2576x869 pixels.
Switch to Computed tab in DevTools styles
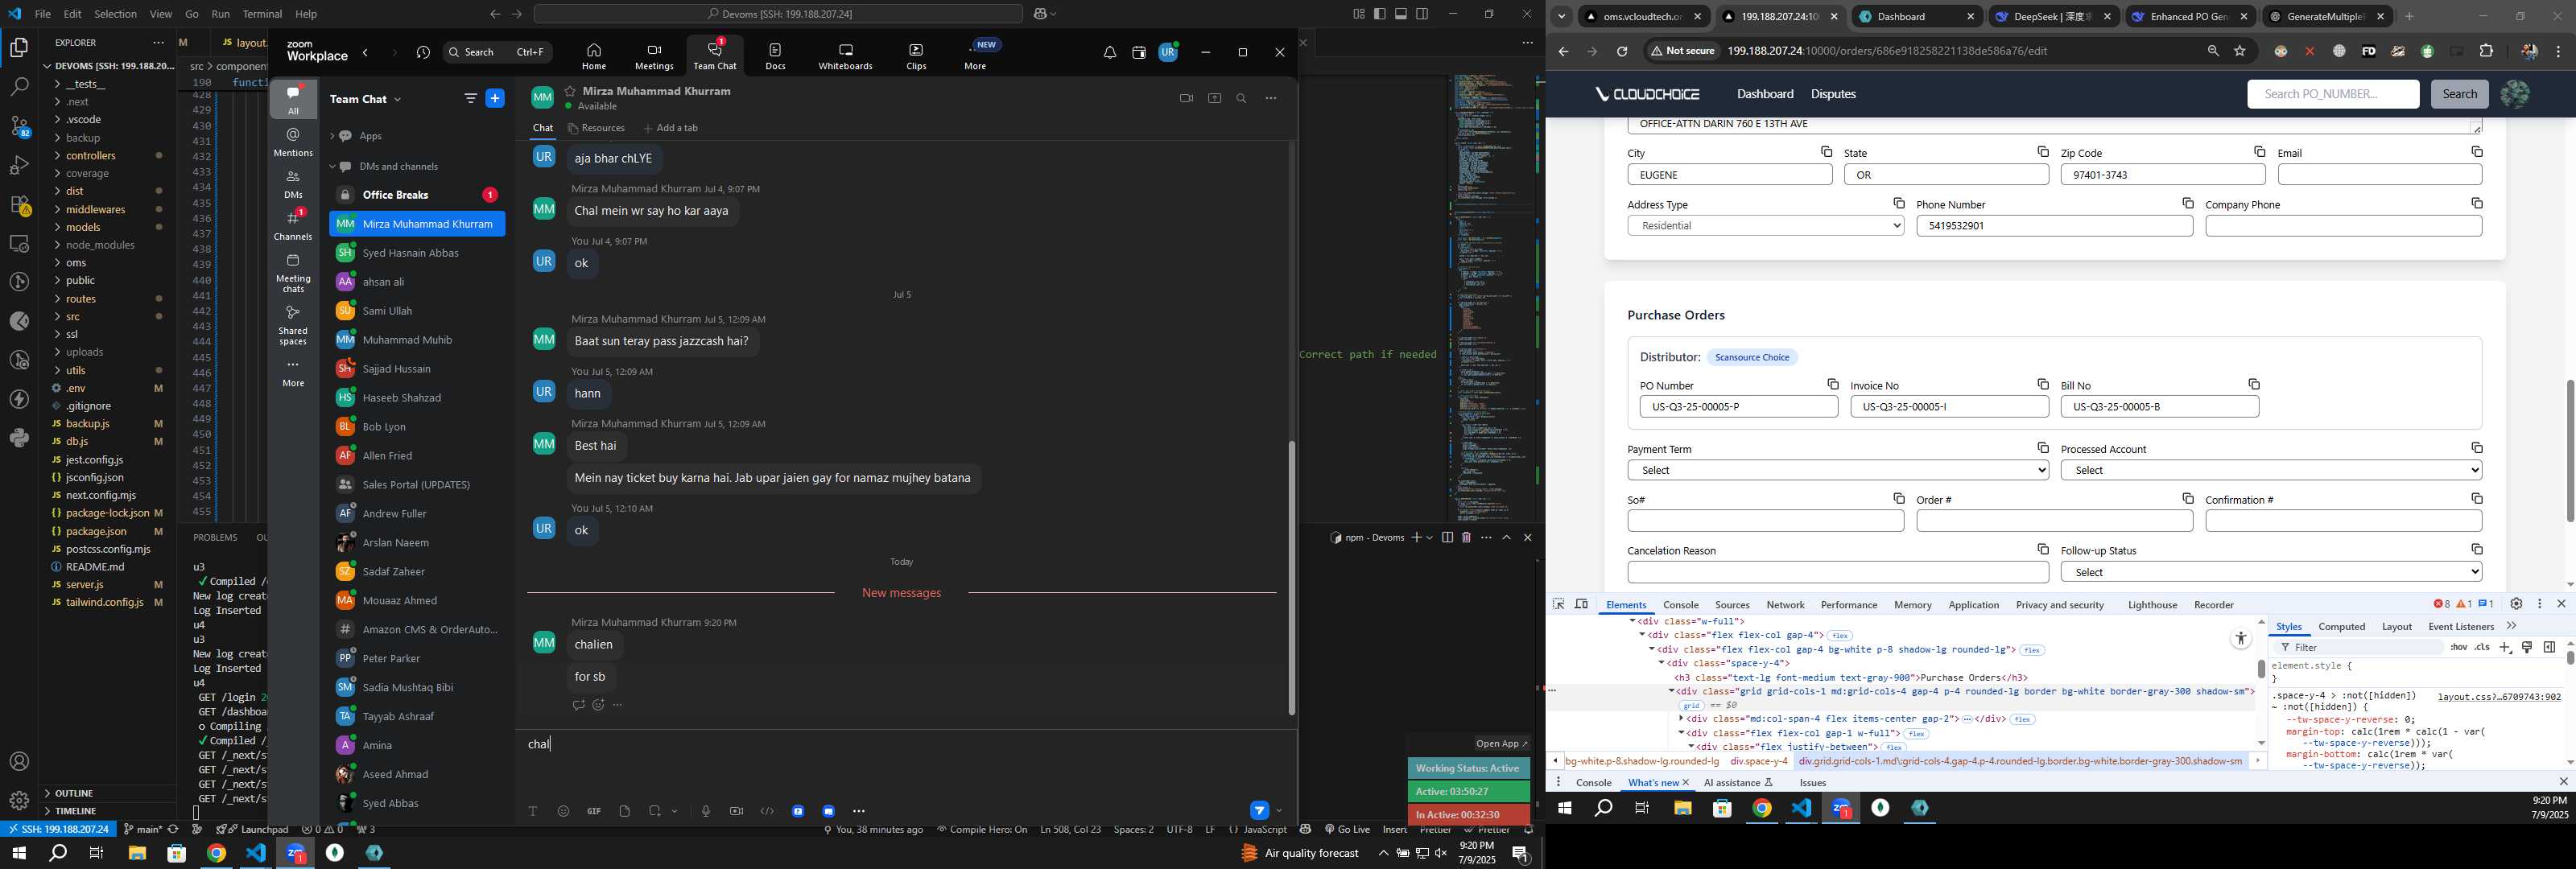[2341, 627]
